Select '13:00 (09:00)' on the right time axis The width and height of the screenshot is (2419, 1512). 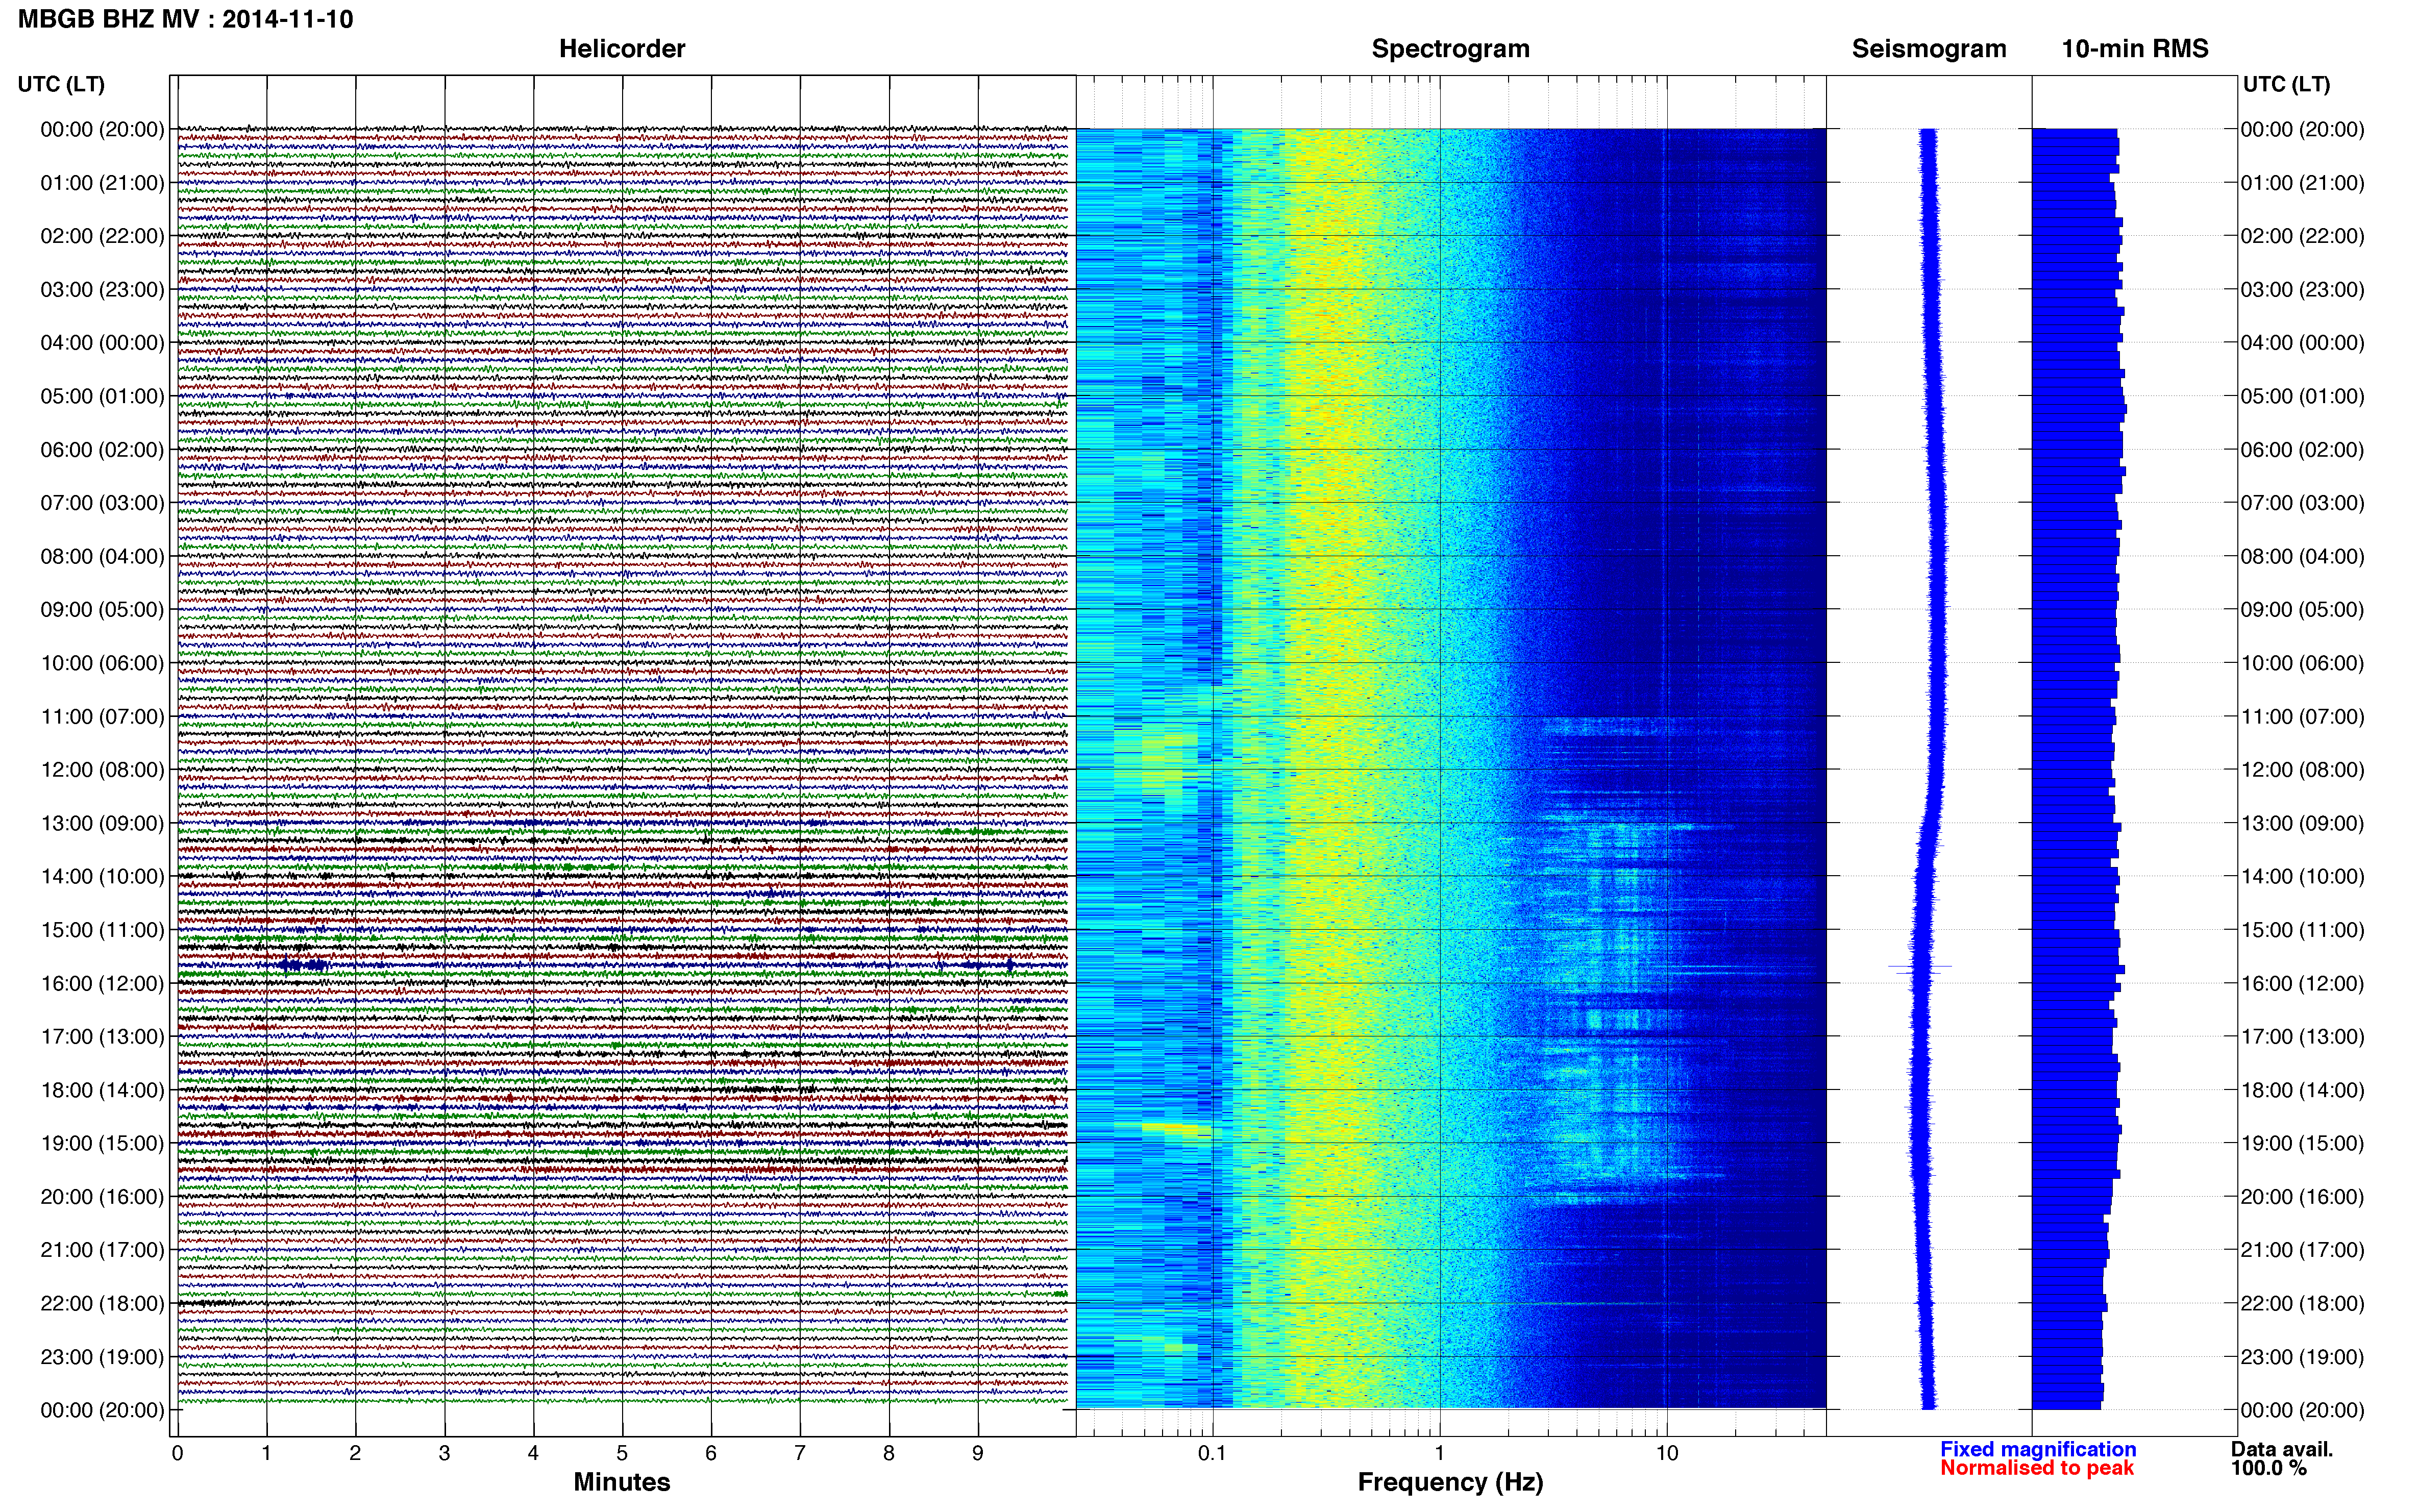(2302, 823)
